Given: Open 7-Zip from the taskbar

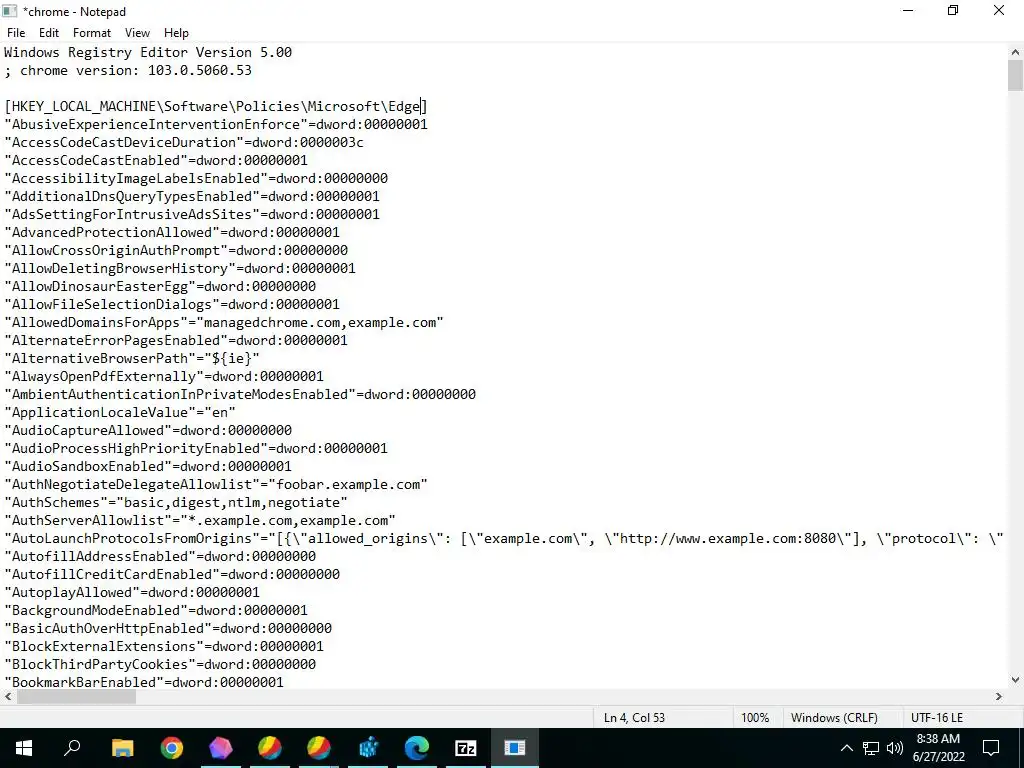Looking at the screenshot, I should 466,748.
